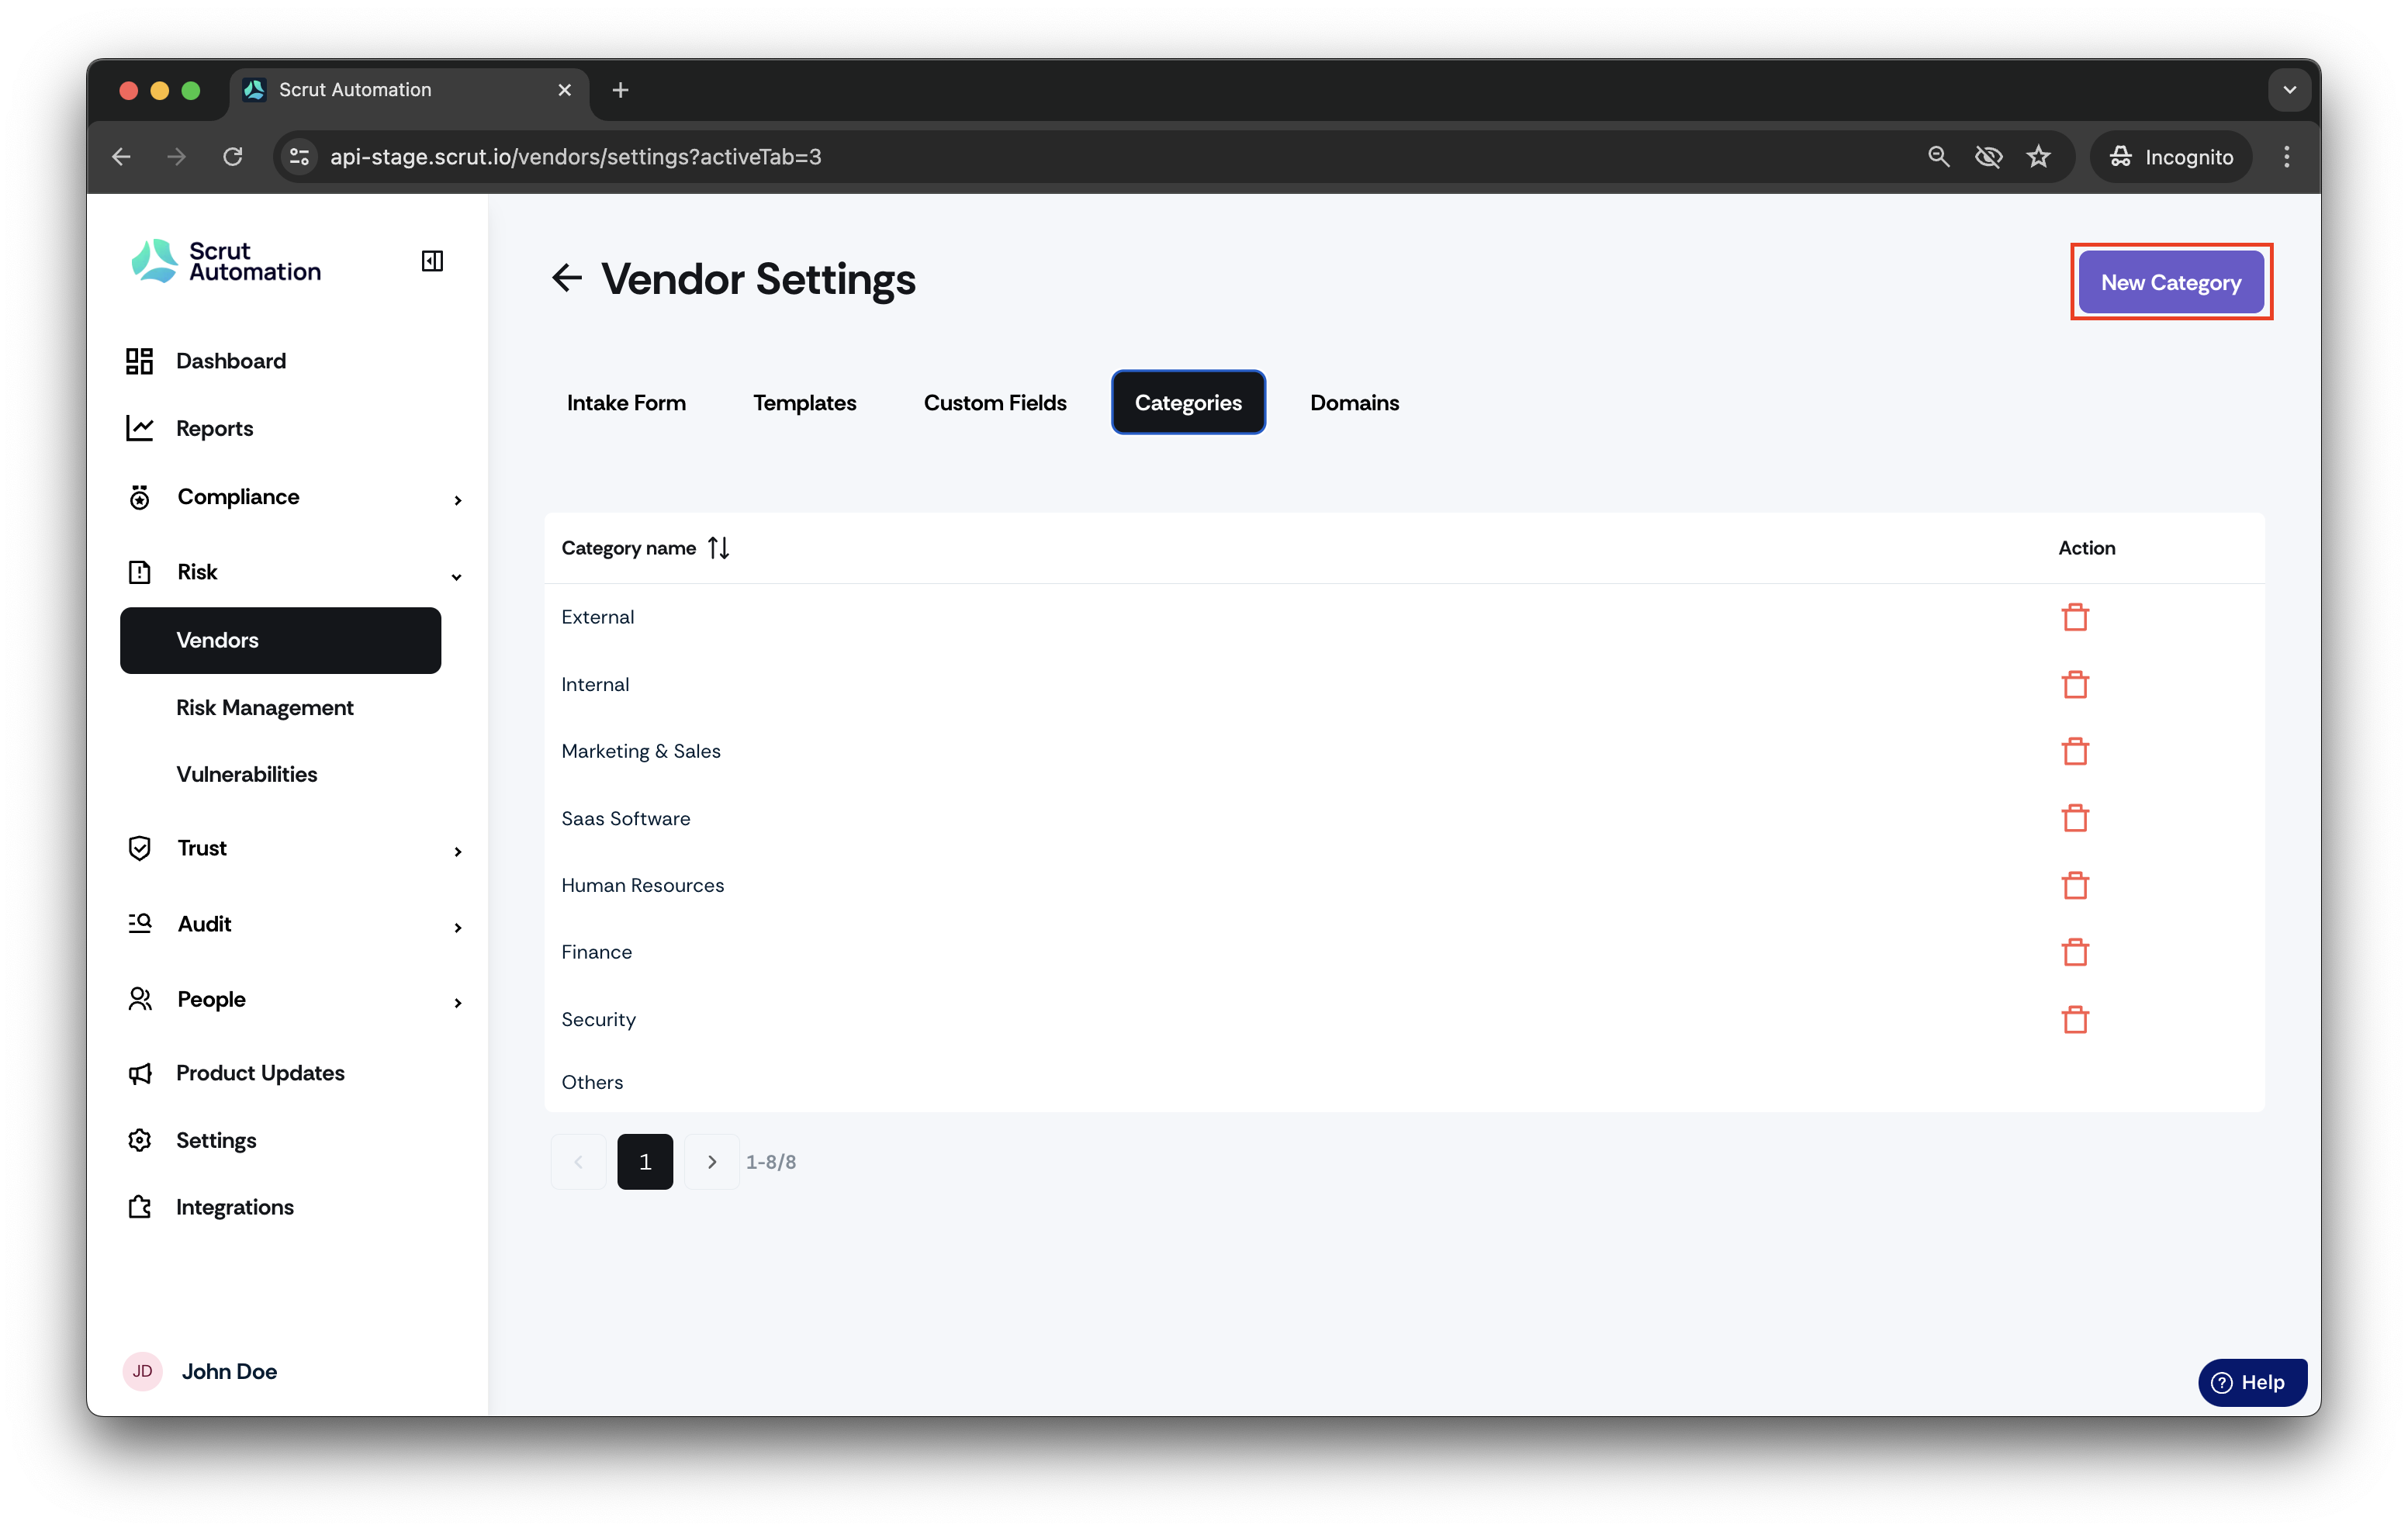Switch to the Templates tab
Viewport: 2408px width, 1531px height.
804,402
